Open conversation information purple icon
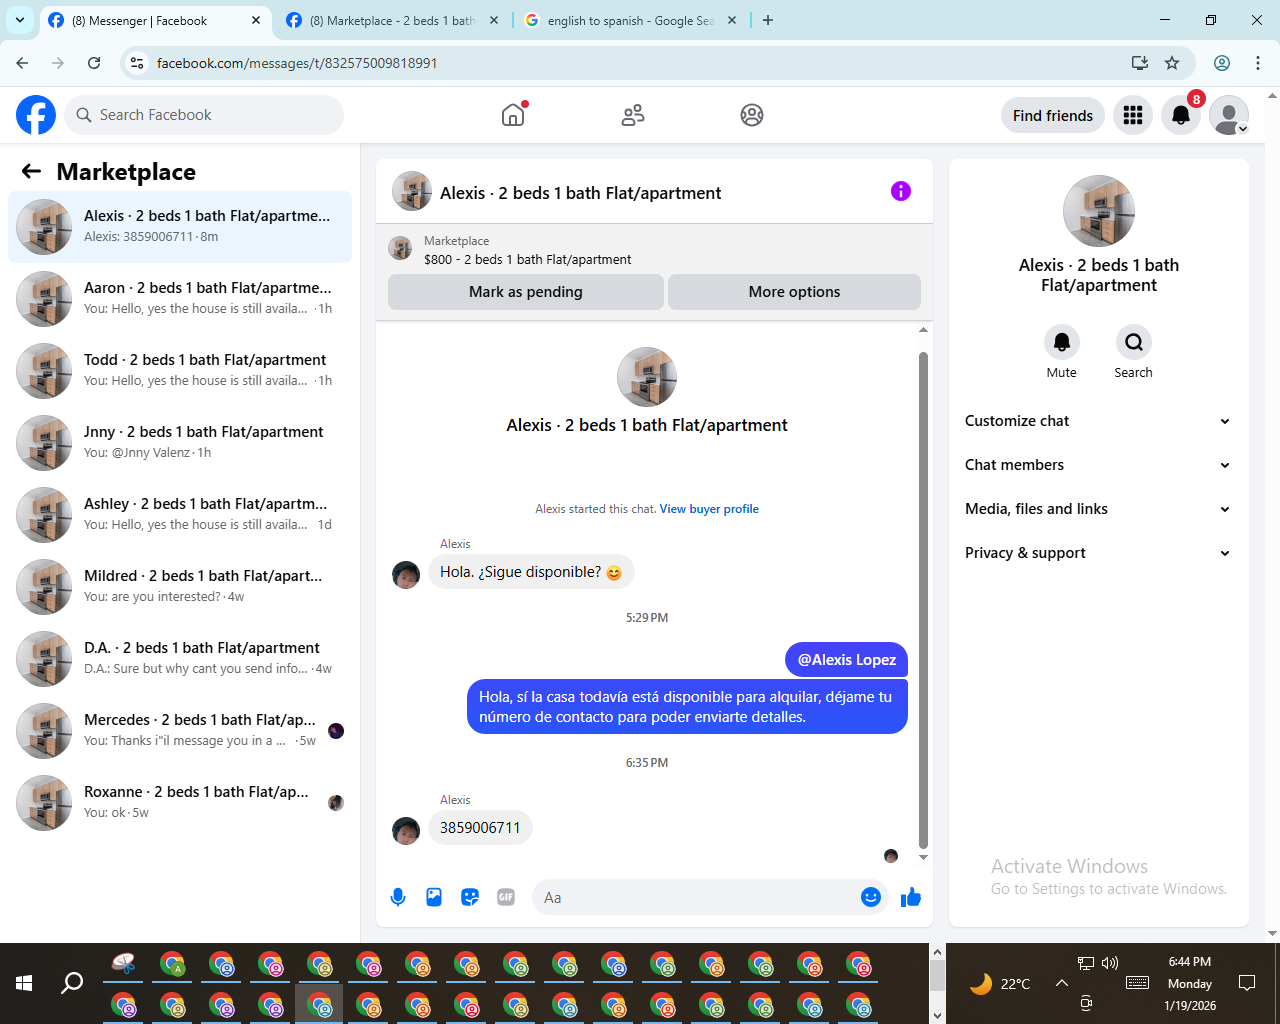The width and height of the screenshot is (1280, 1024). (901, 191)
